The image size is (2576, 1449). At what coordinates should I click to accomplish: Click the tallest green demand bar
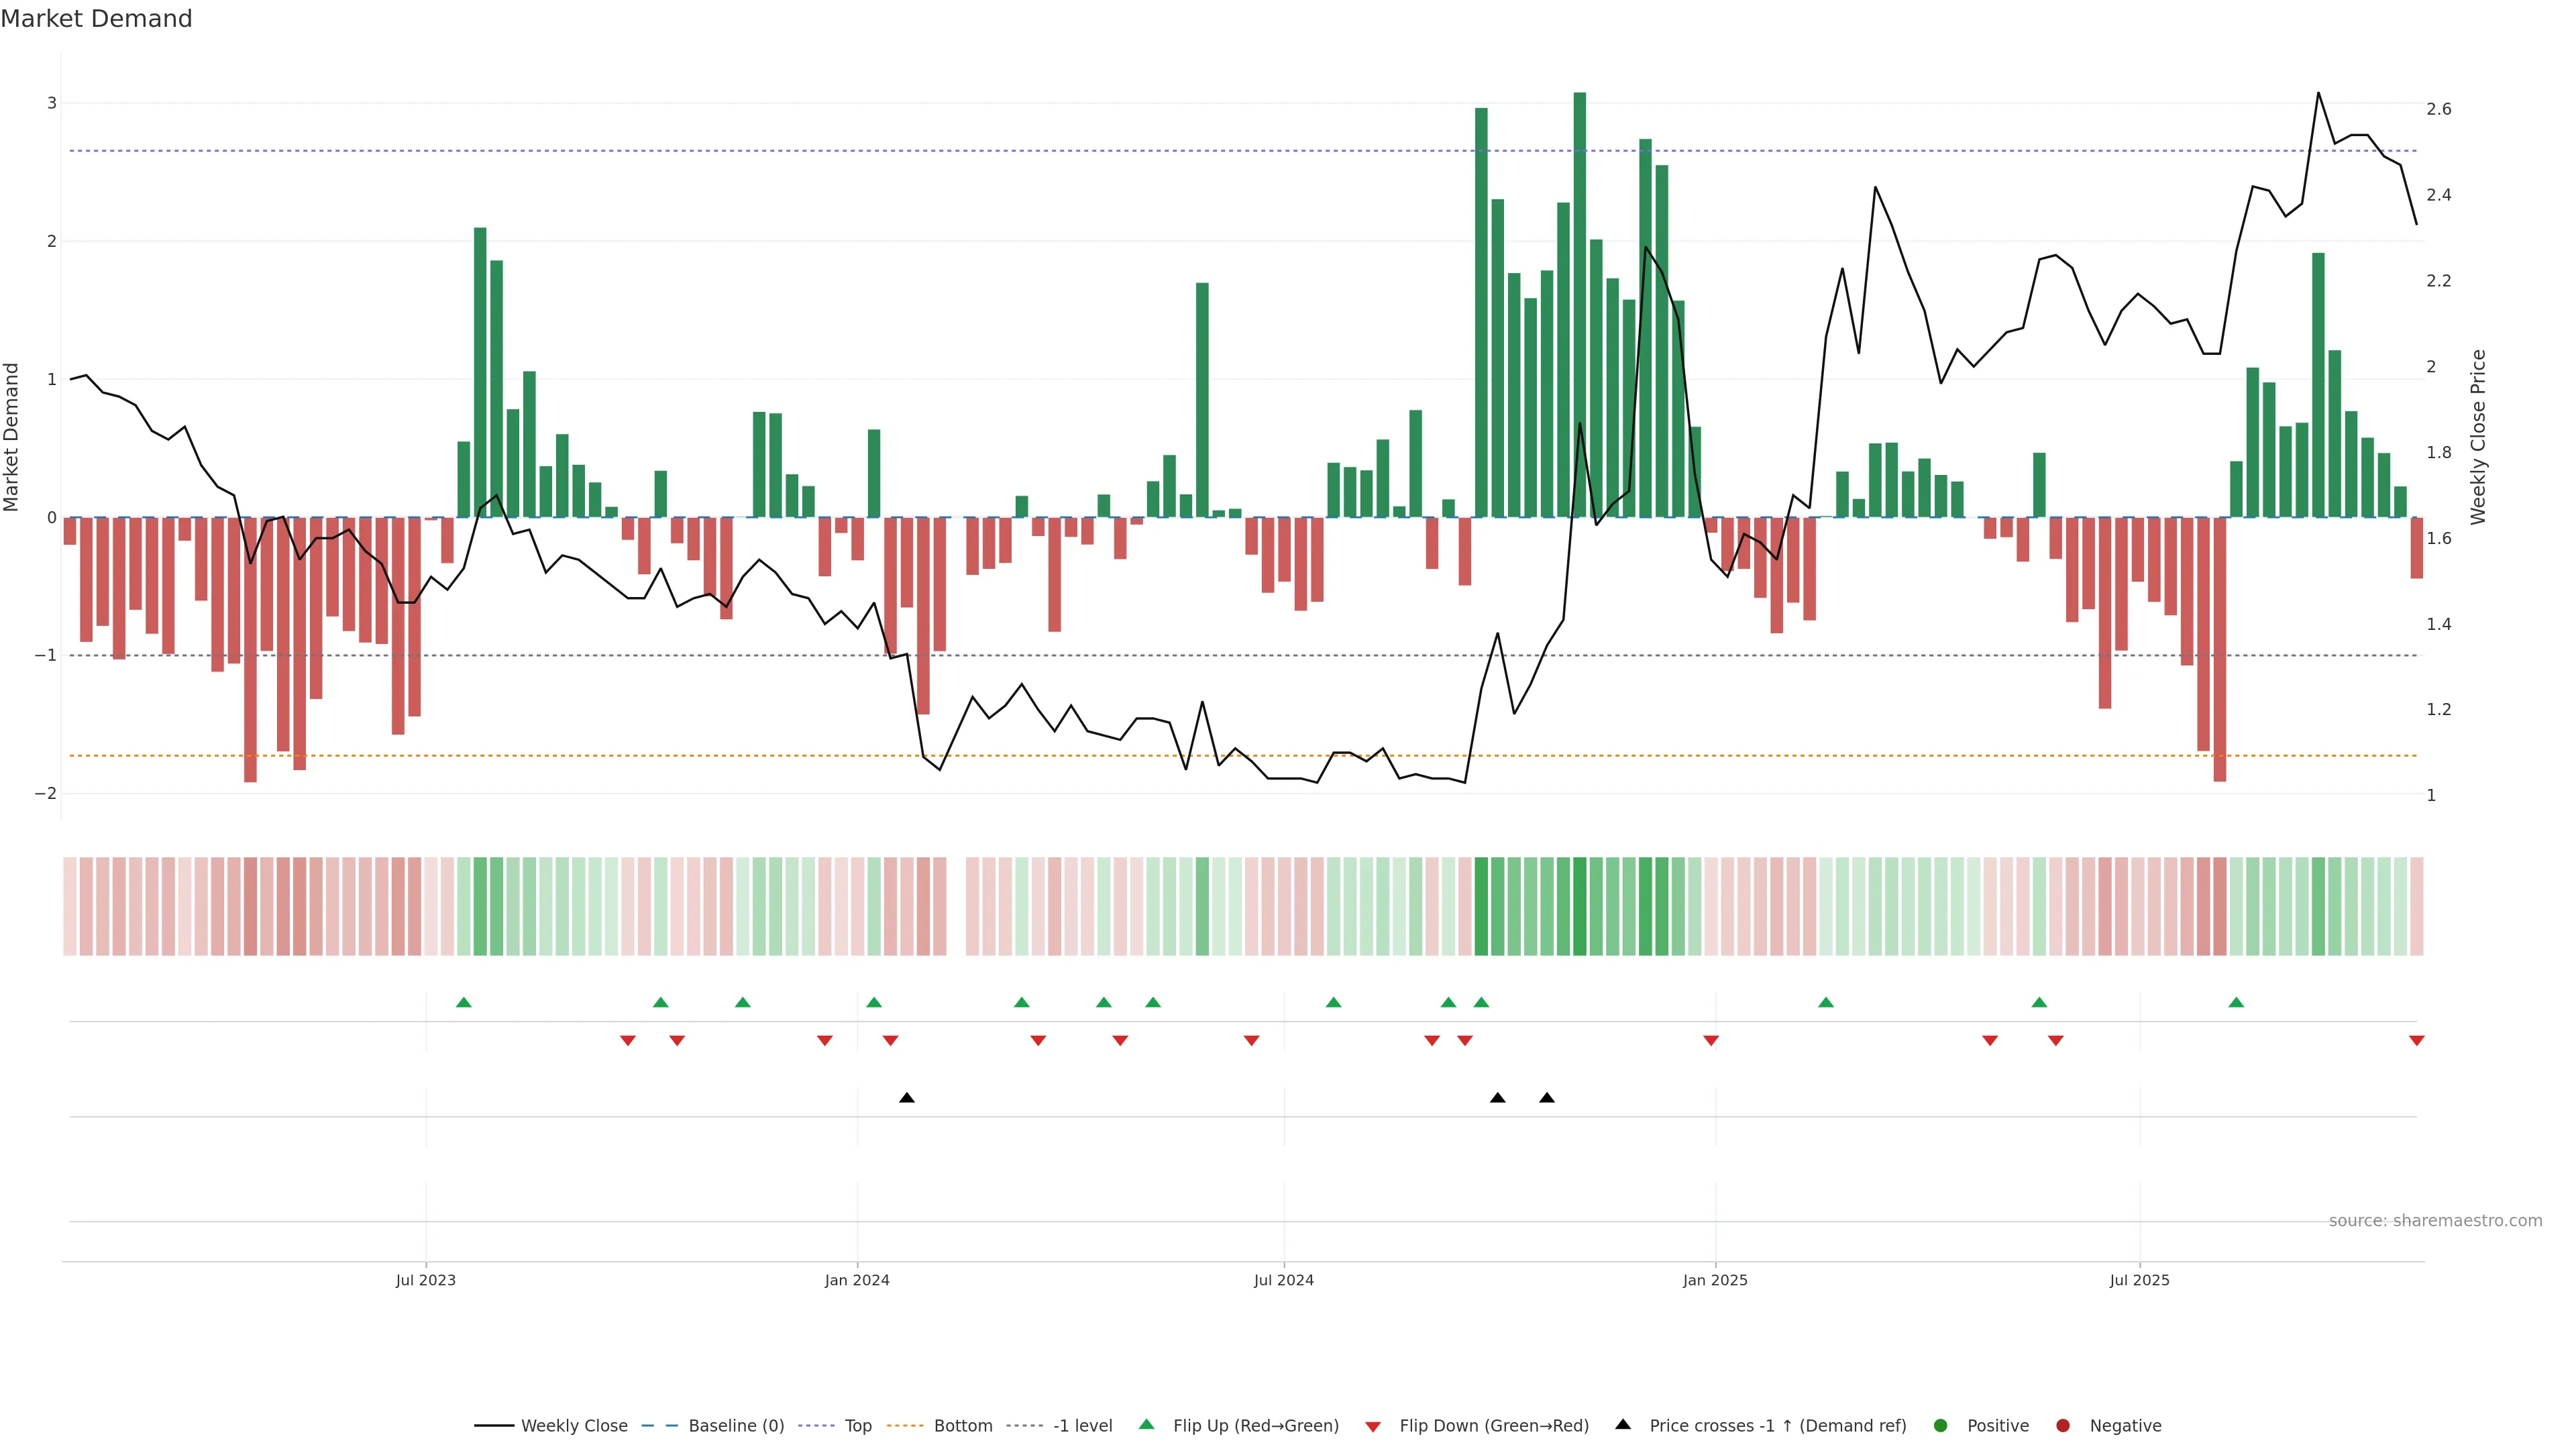(1579, 300)
